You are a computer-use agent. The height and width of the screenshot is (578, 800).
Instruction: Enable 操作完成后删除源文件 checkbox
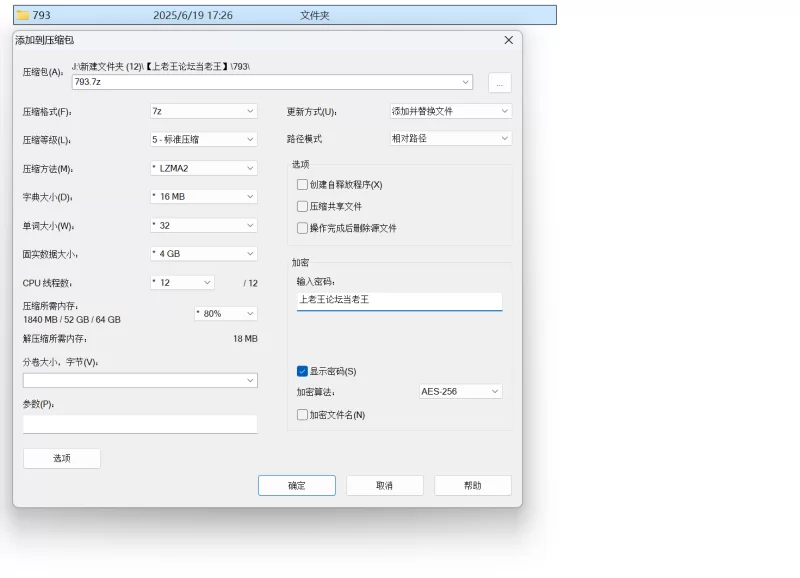pyautogui.click(x=302, y=228)
